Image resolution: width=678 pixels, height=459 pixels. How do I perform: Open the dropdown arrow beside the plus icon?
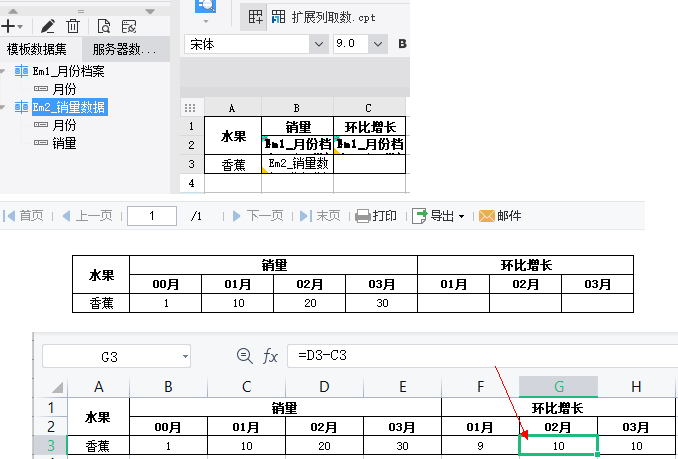click(20, 27)
